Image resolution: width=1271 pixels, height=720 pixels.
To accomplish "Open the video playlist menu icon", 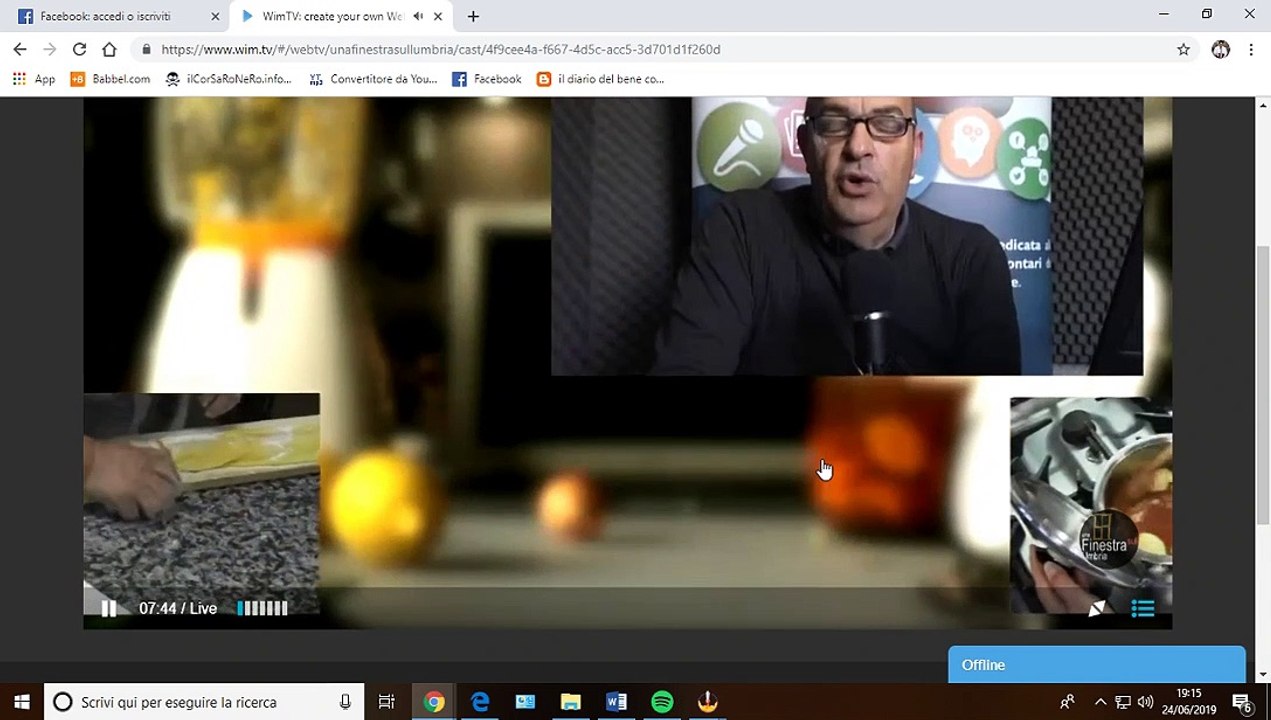I will click(1143, 608).
